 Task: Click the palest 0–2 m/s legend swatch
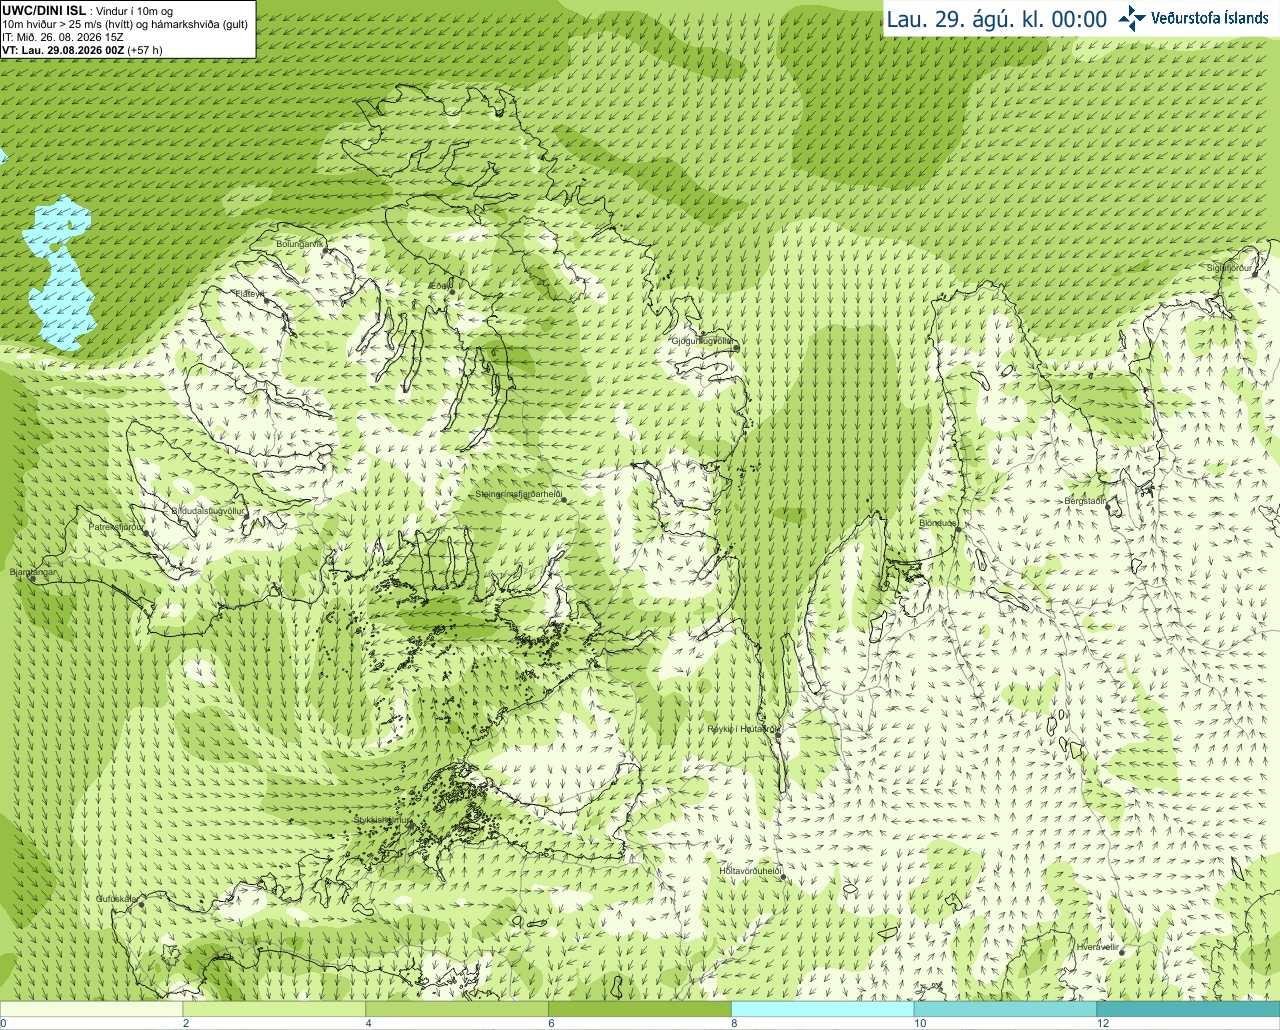91,1009
